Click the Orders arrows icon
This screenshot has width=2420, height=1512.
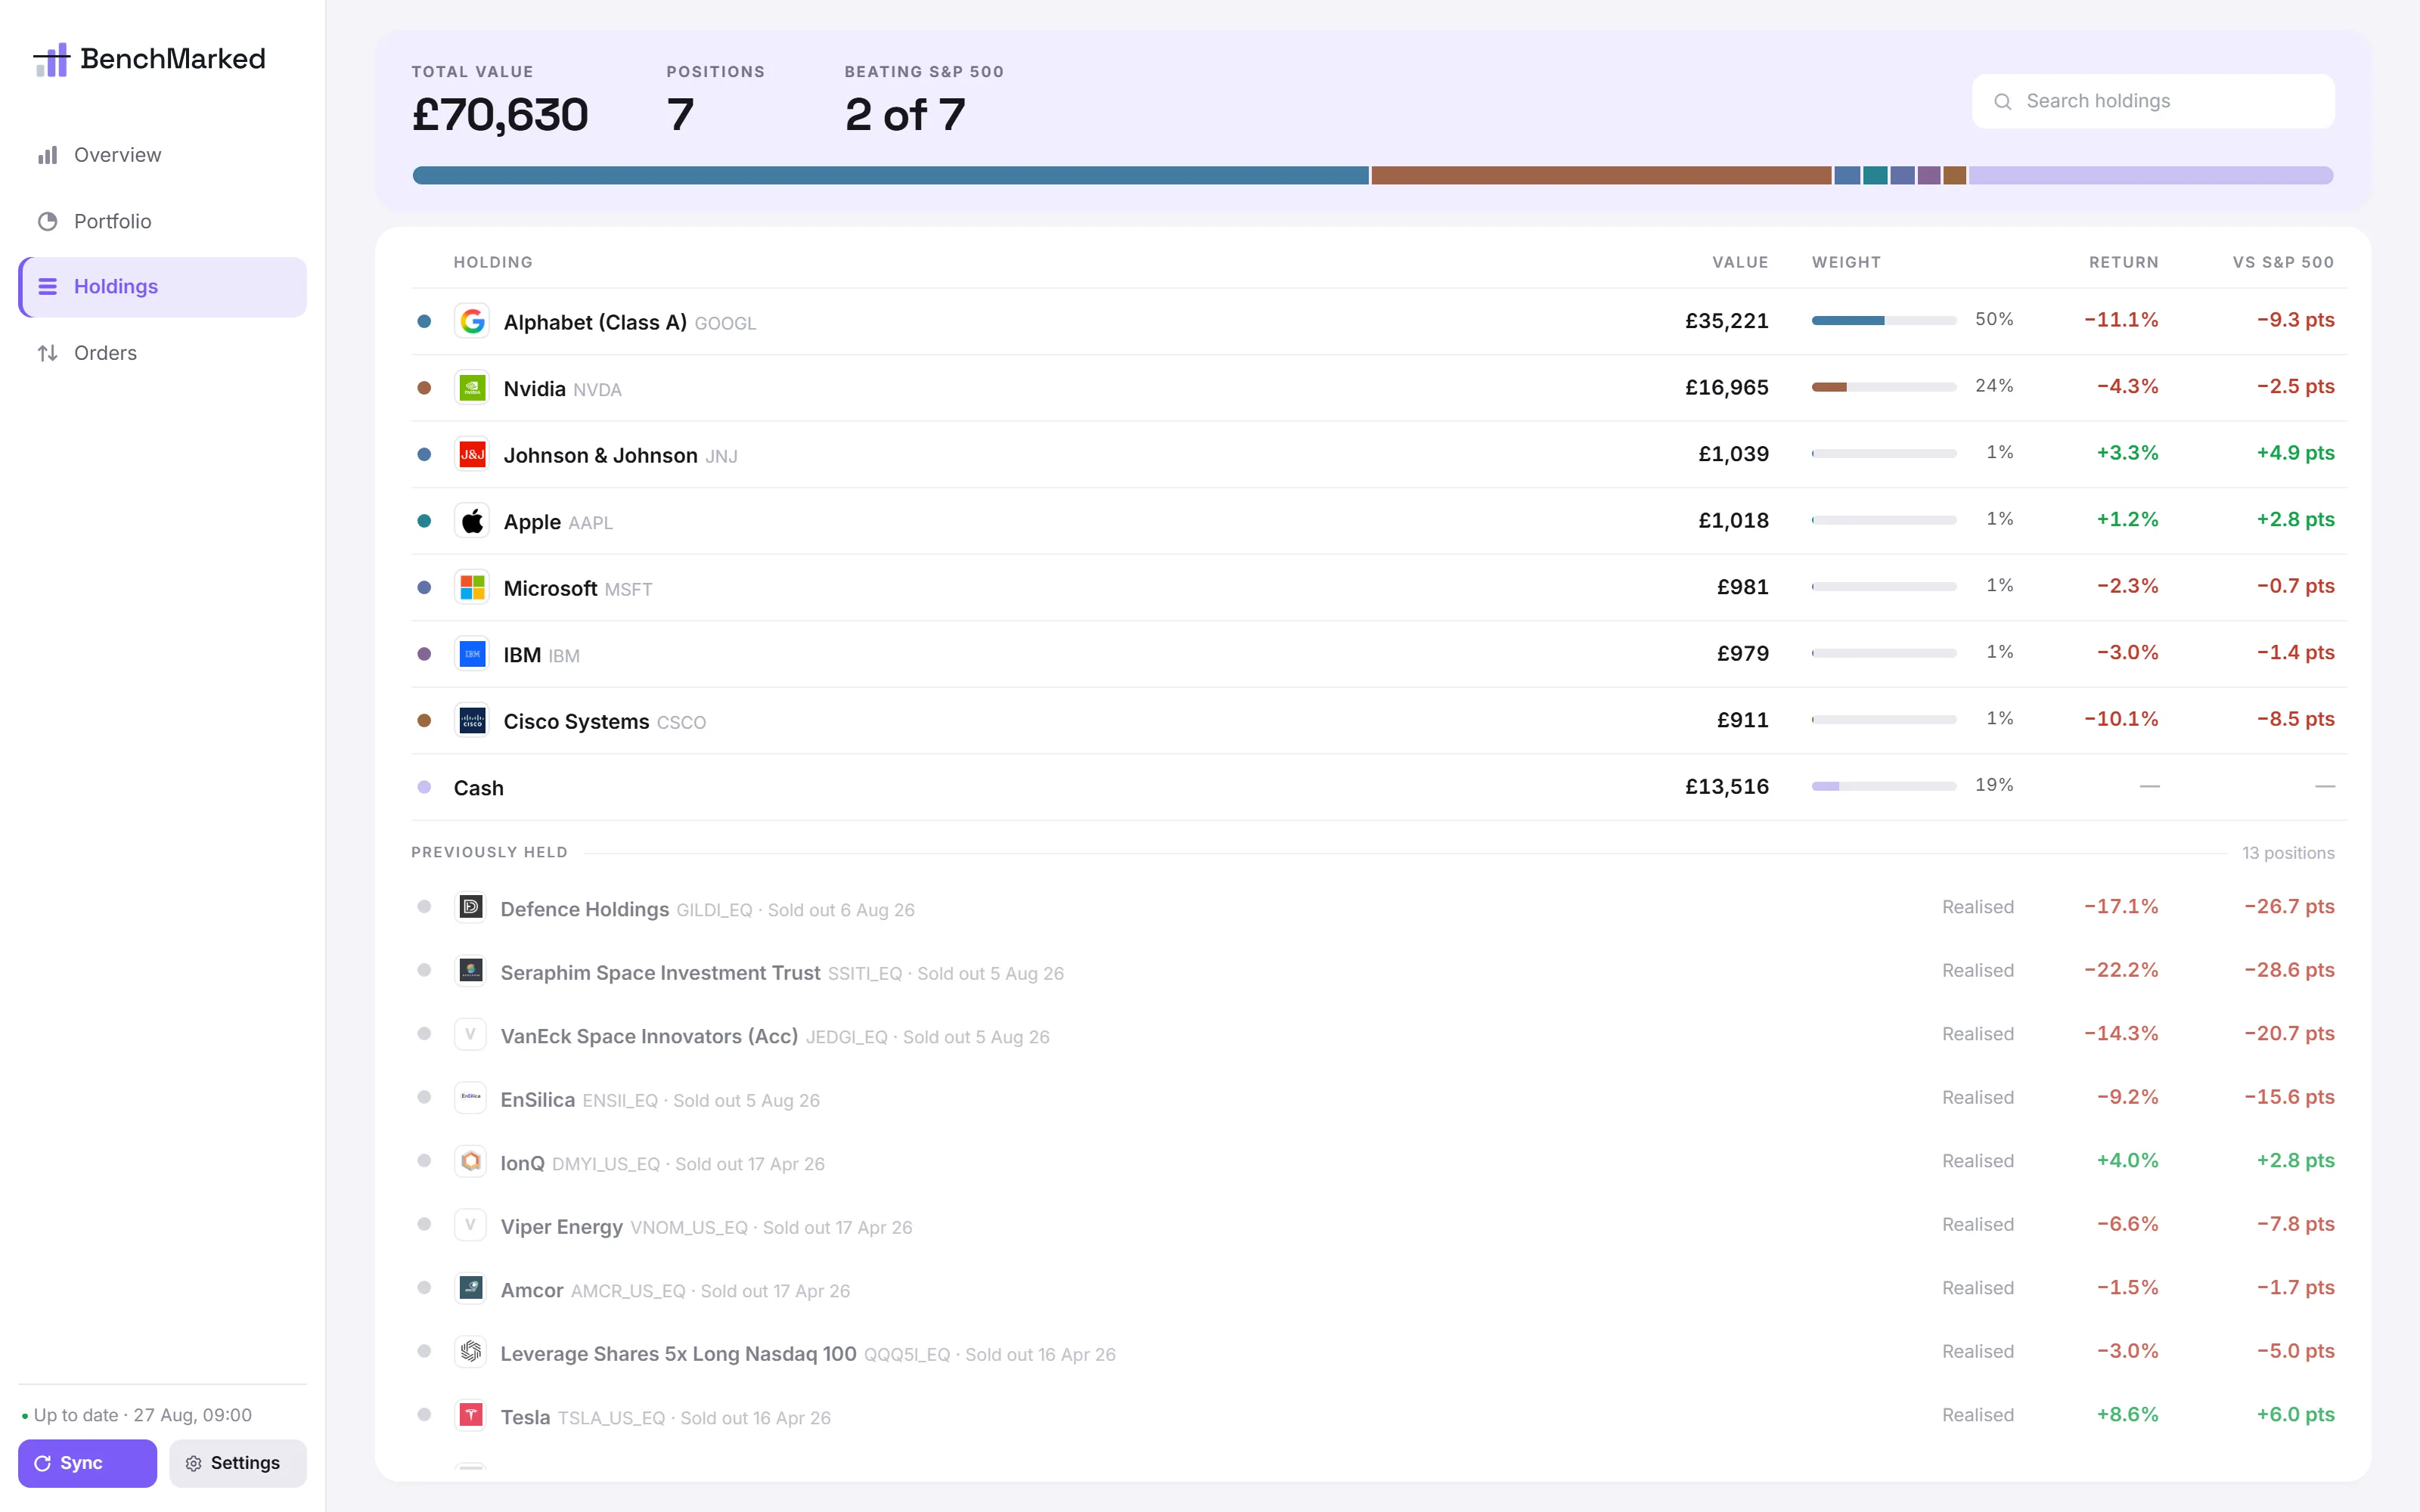coord(47,353)
